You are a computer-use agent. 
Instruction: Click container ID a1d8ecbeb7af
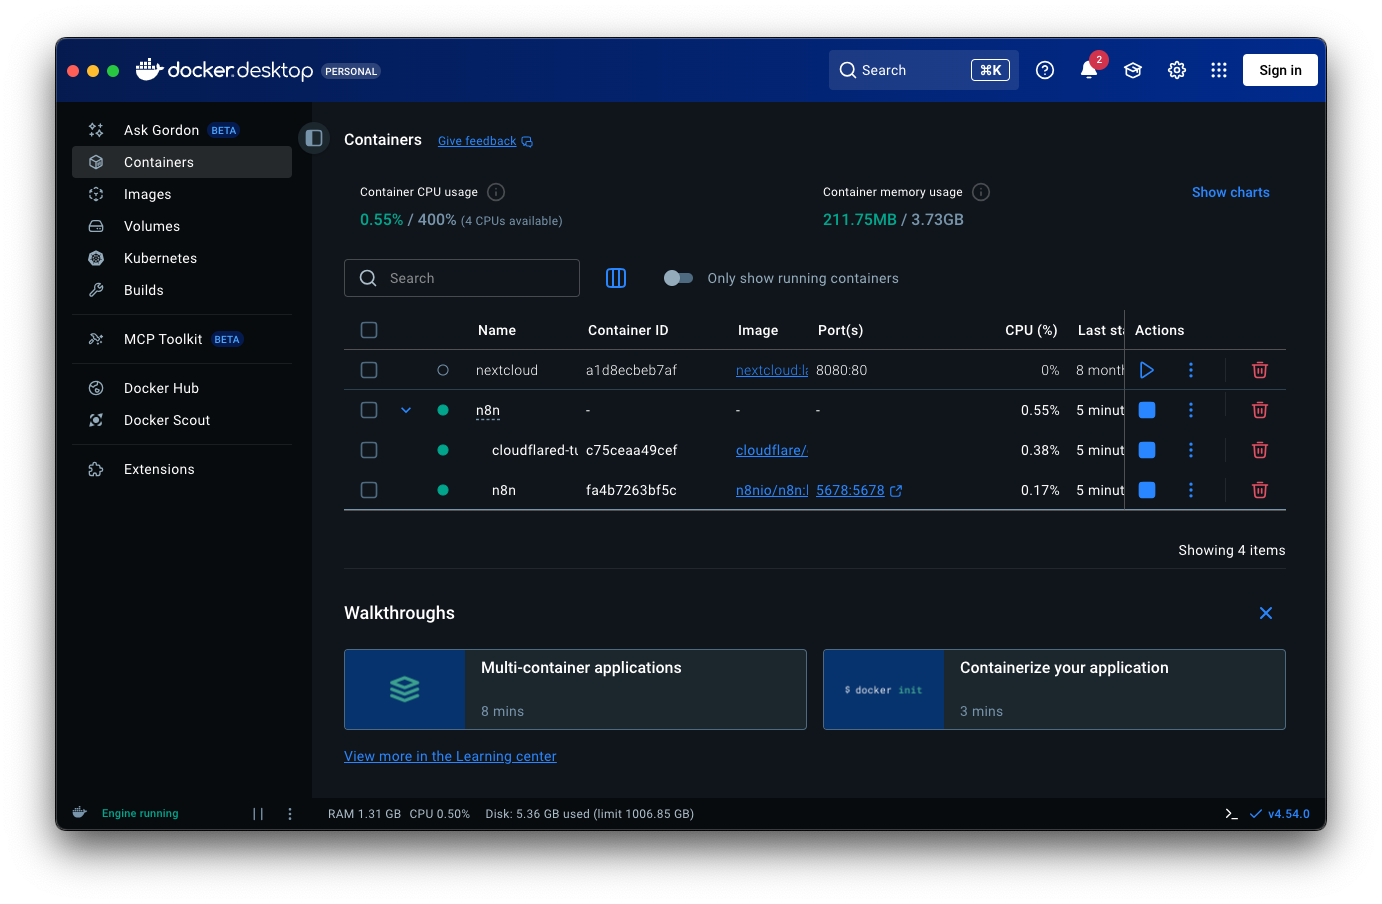tap(631, 370)
